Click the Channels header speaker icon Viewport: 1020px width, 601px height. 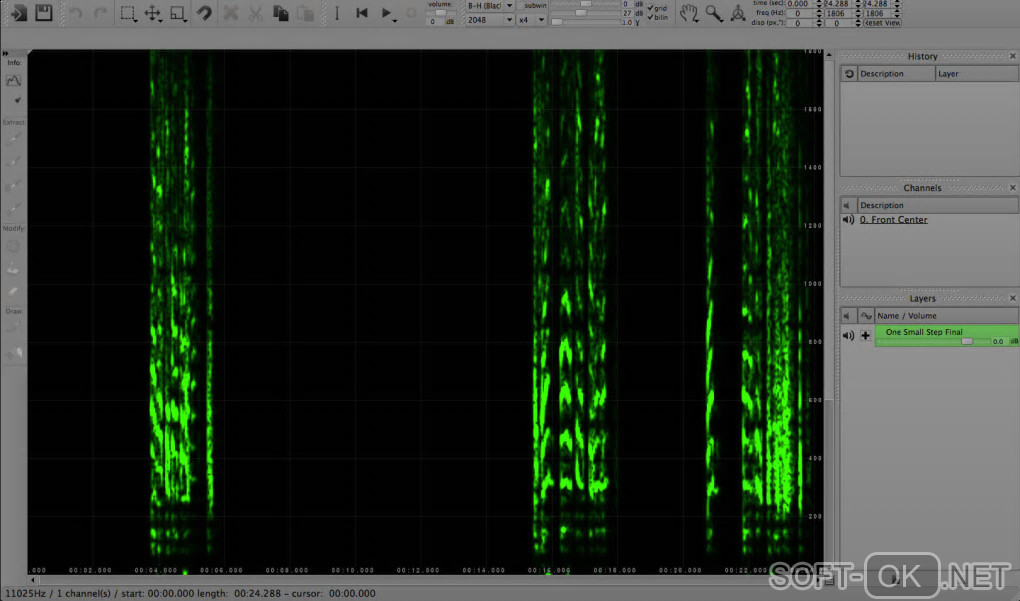tap(847, 206)
